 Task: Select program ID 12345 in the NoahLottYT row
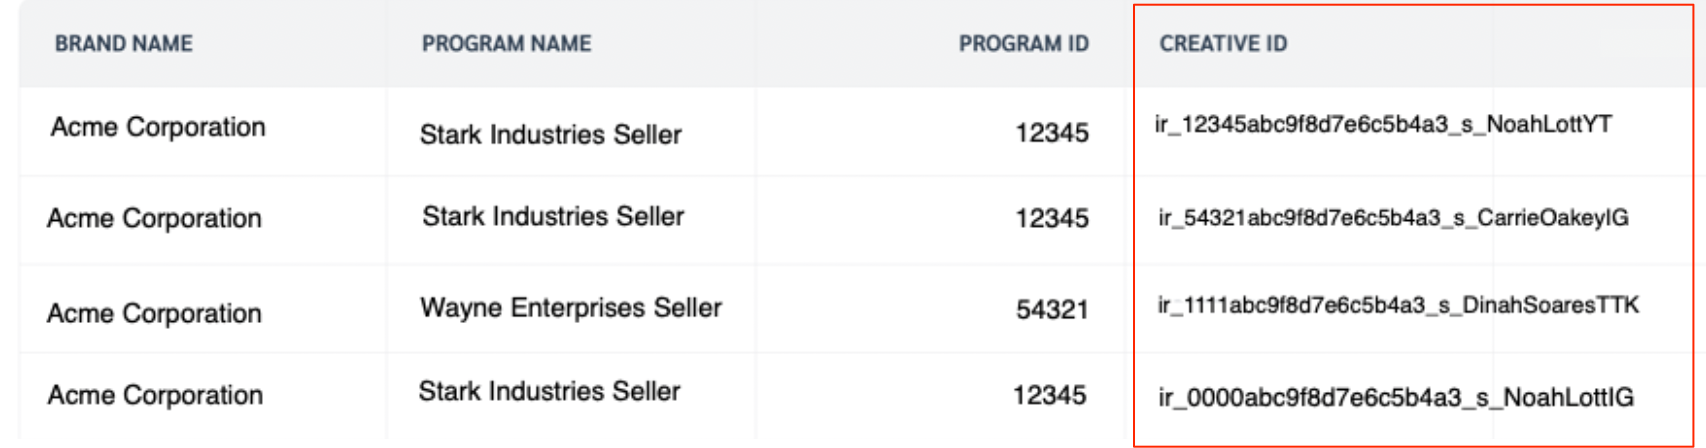coord(1052,133)
